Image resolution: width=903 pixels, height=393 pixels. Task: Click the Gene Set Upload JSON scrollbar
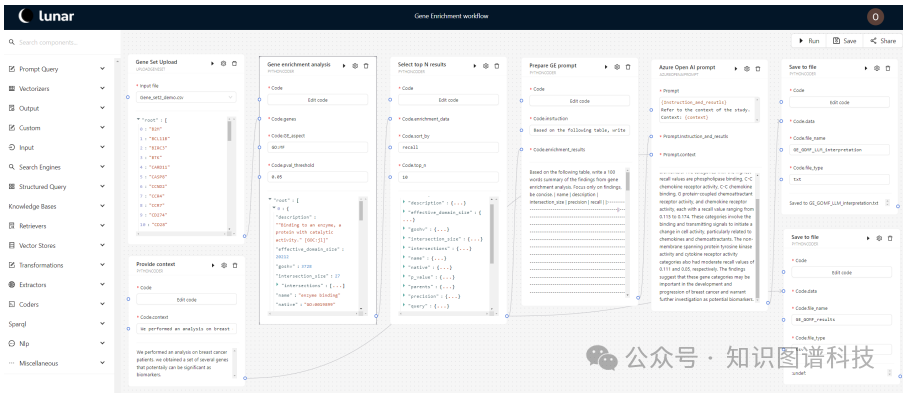(229, 131)
